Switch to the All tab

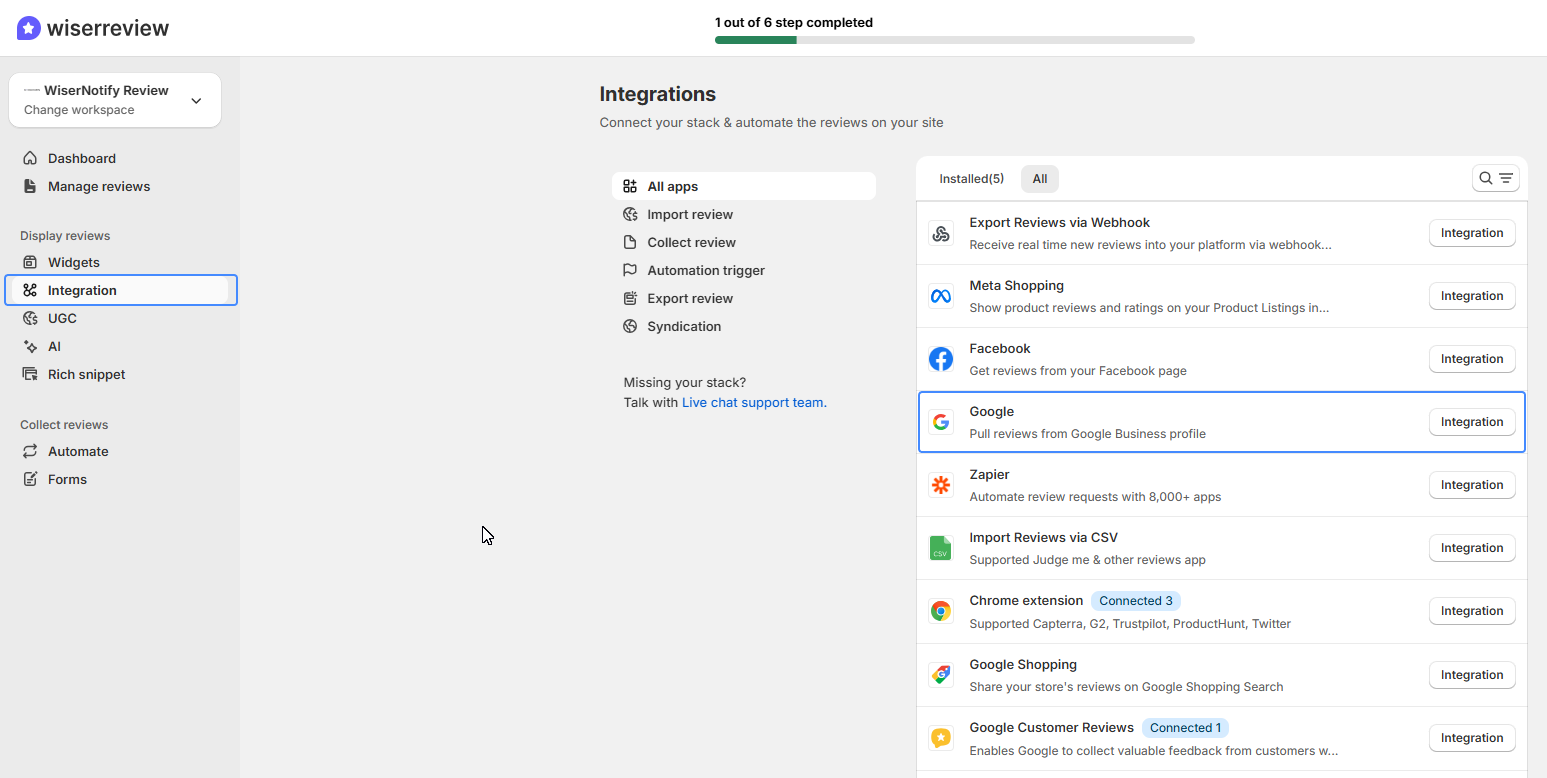(x=1040, y=178)
